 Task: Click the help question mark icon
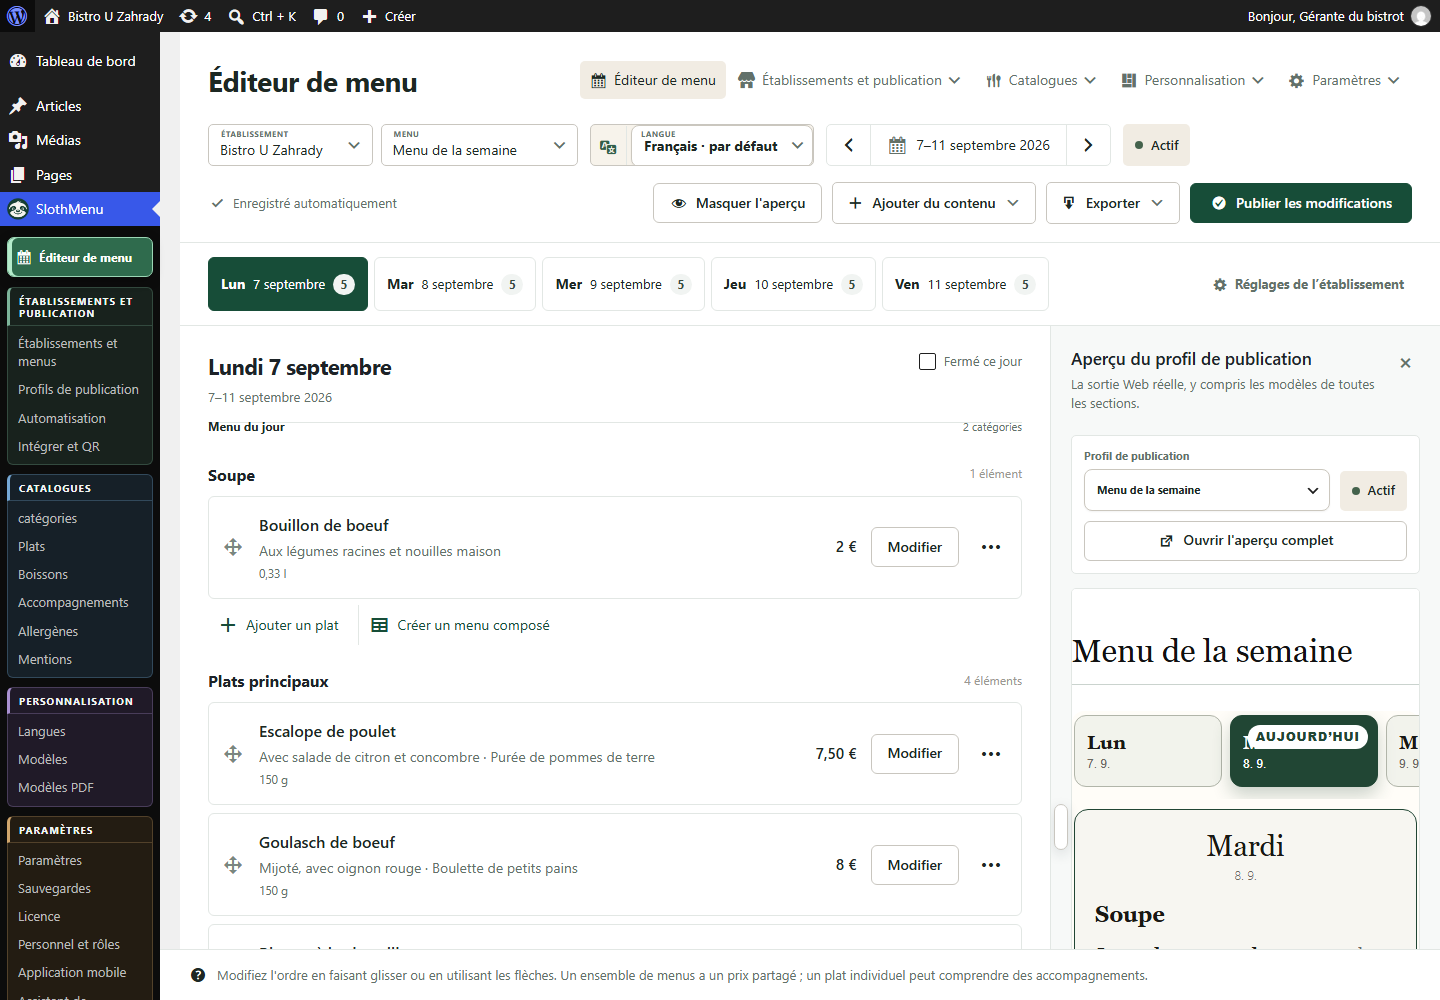coord(198,975)
